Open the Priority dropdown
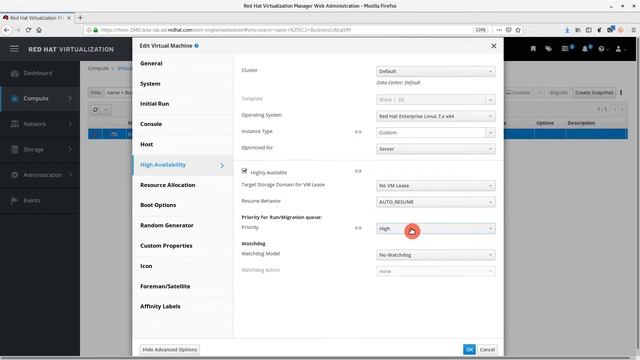The height and width of the screenshot is (360, 640). click(436, 229)
